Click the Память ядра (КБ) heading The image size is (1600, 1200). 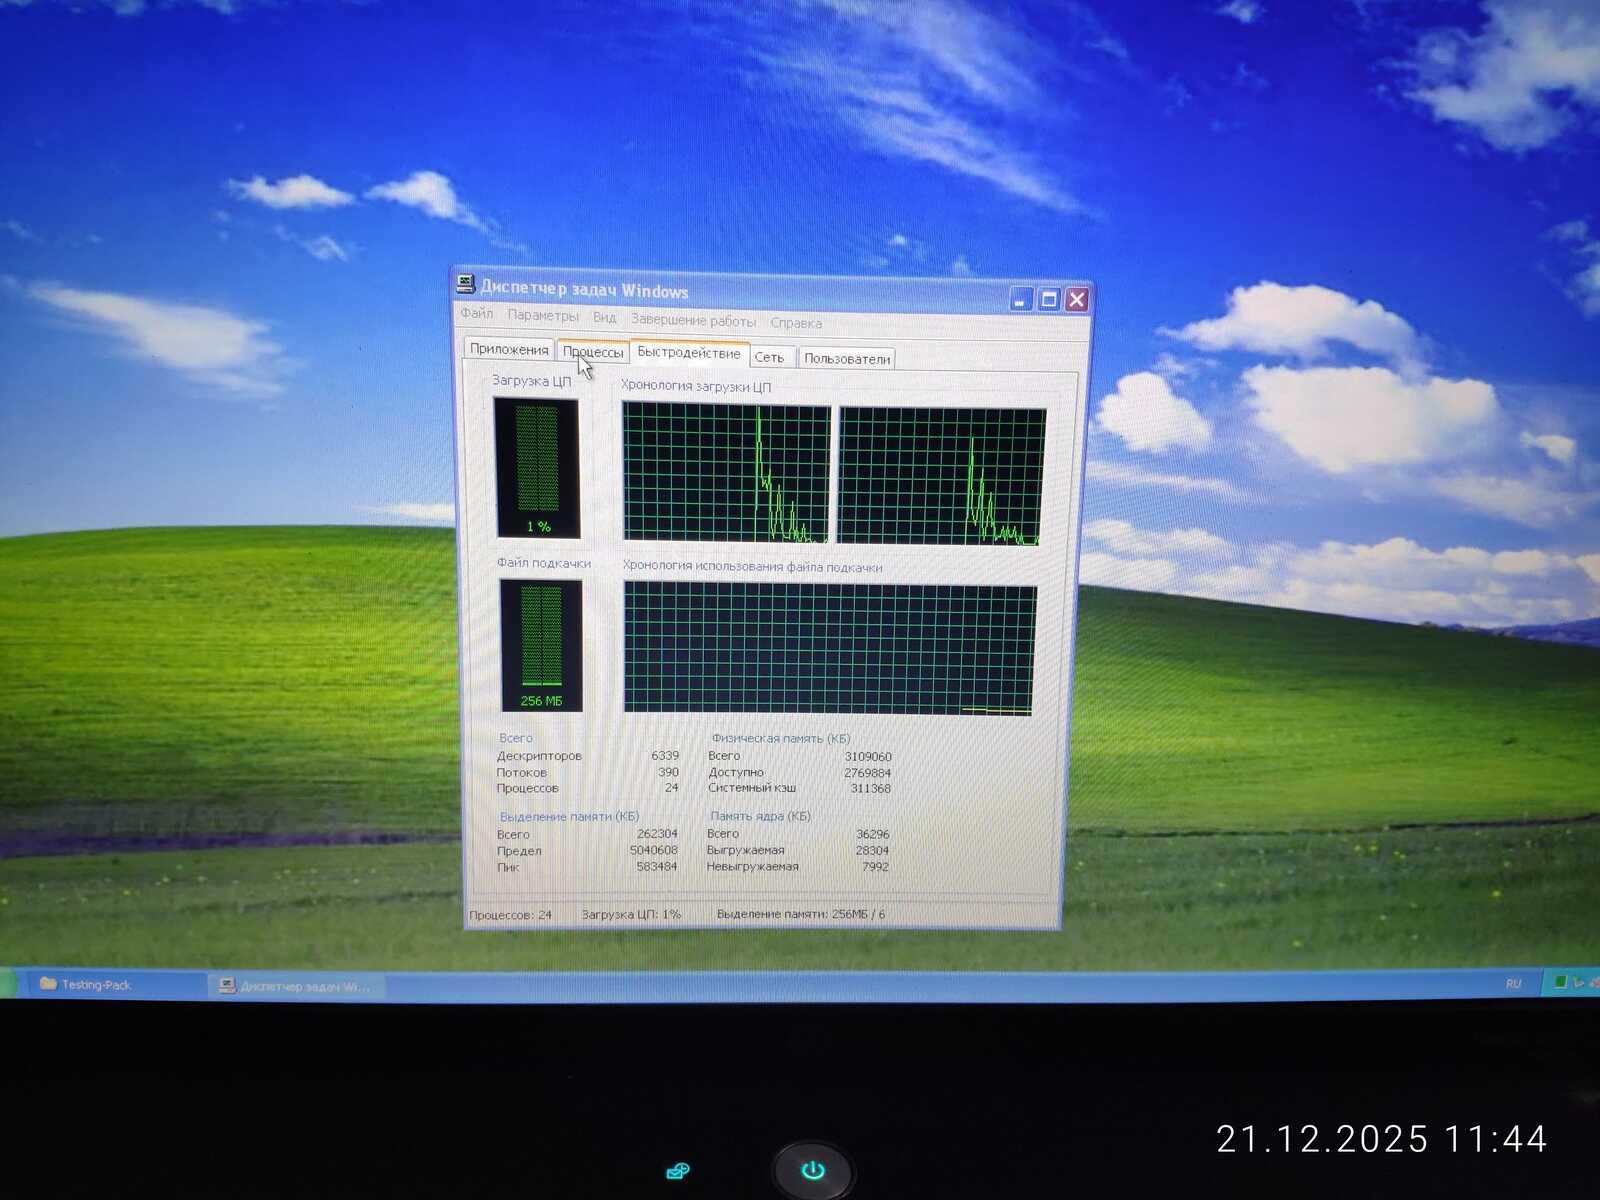[760, 816]
